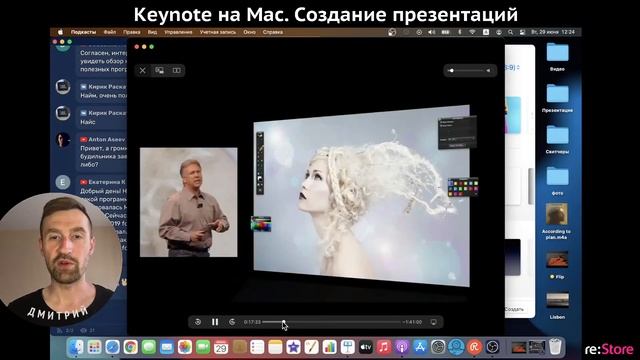Image resolution: width=640 pixels, height=360 pixels.
Task: Open Apple TV in the Dock
Action: [366, 347]
